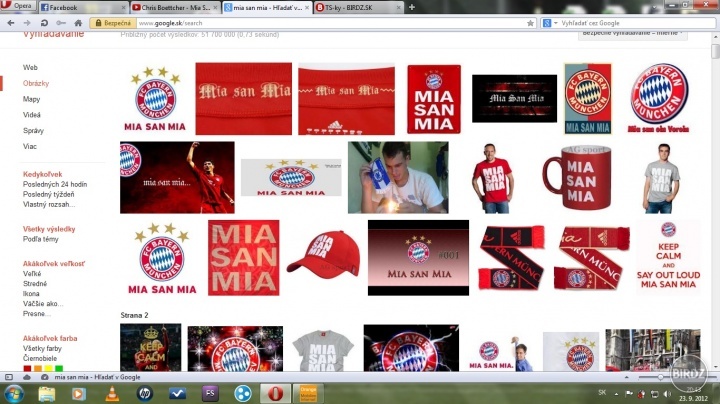Open the zoom level arrow in status bar
The width and height of the screenshot is (720, 404).
[x=626, y=377]
